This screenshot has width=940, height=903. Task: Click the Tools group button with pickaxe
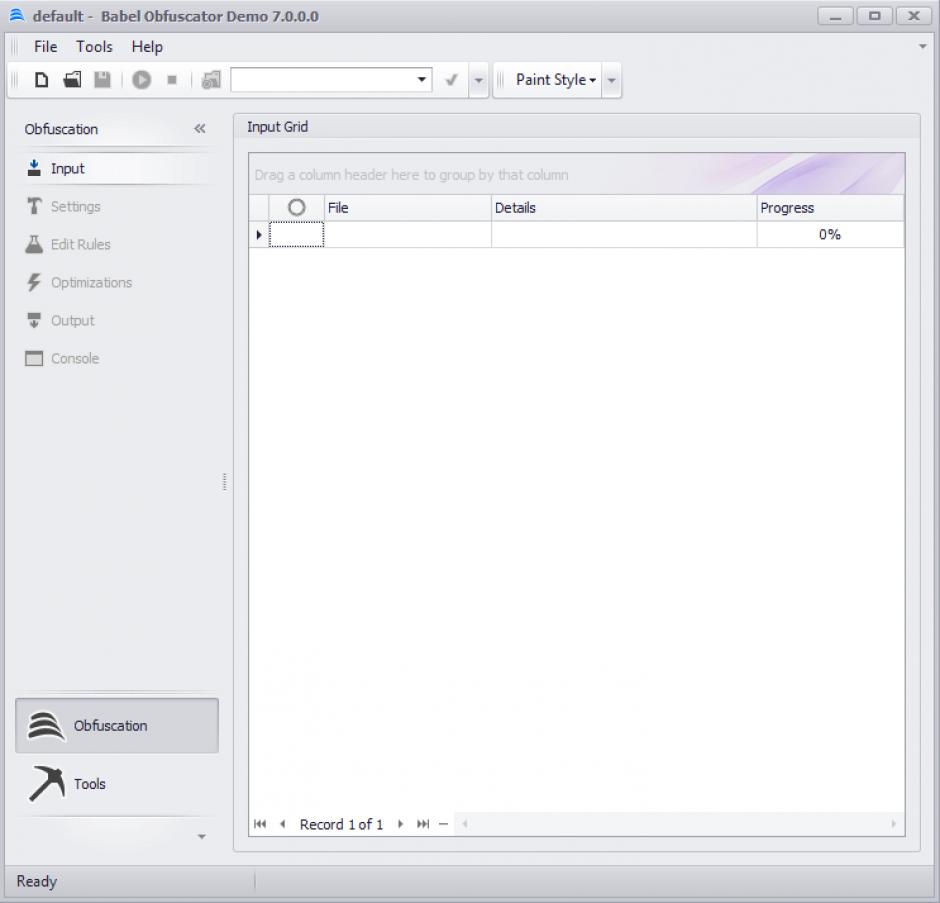117,784
